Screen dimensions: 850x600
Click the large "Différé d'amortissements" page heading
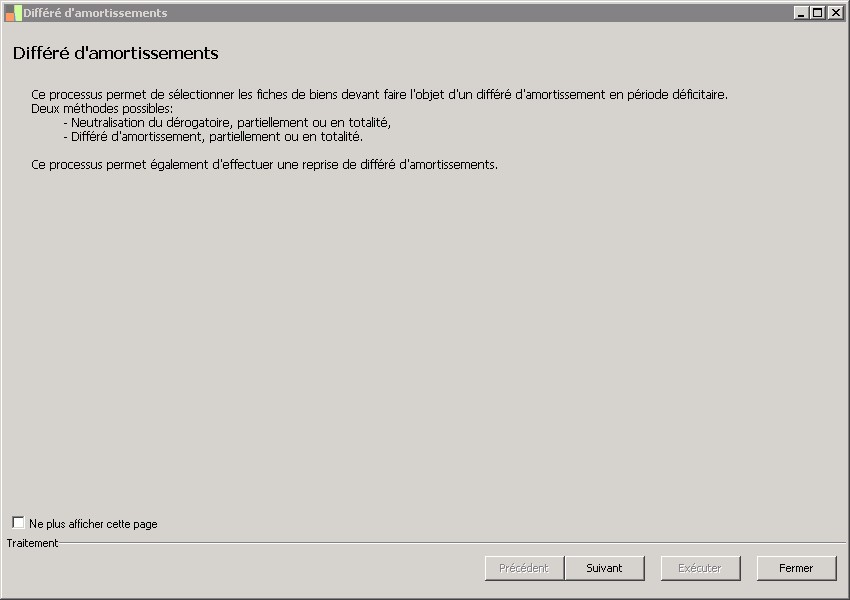coord(115,53)
